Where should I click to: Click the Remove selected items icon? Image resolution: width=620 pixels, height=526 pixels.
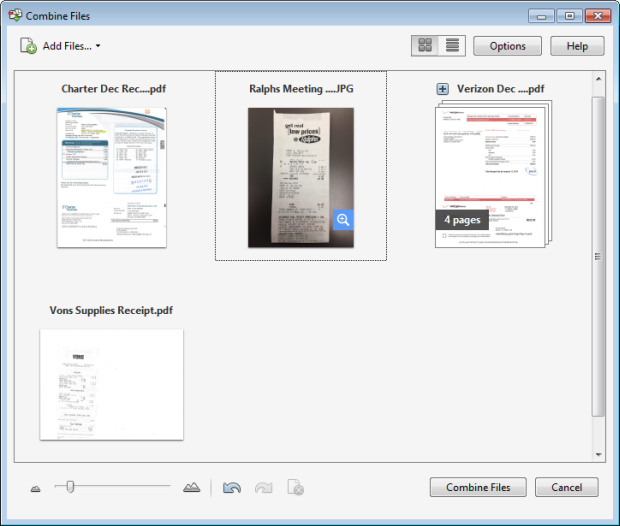pyautogui.click(x=295, y=488)
